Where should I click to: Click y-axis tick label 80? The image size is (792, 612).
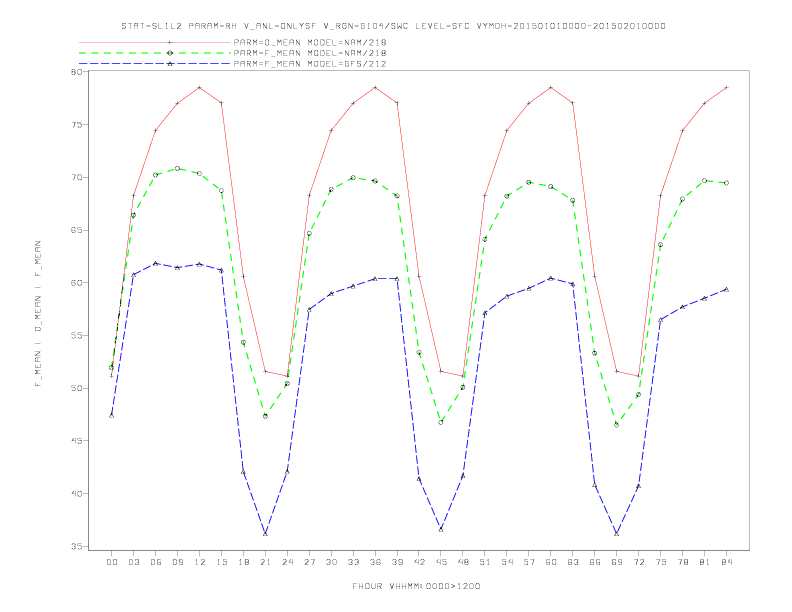[76, 72]
